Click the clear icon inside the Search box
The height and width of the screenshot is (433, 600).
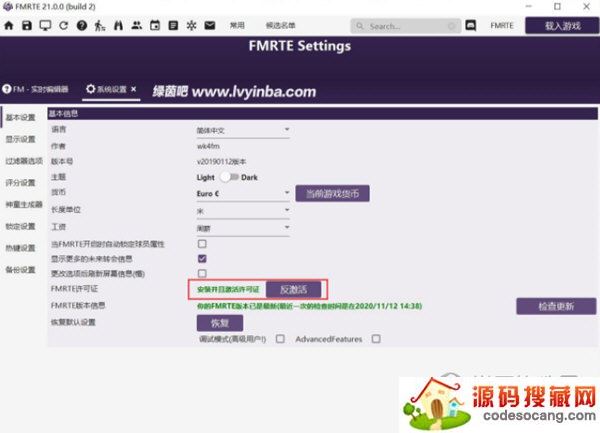452,26
